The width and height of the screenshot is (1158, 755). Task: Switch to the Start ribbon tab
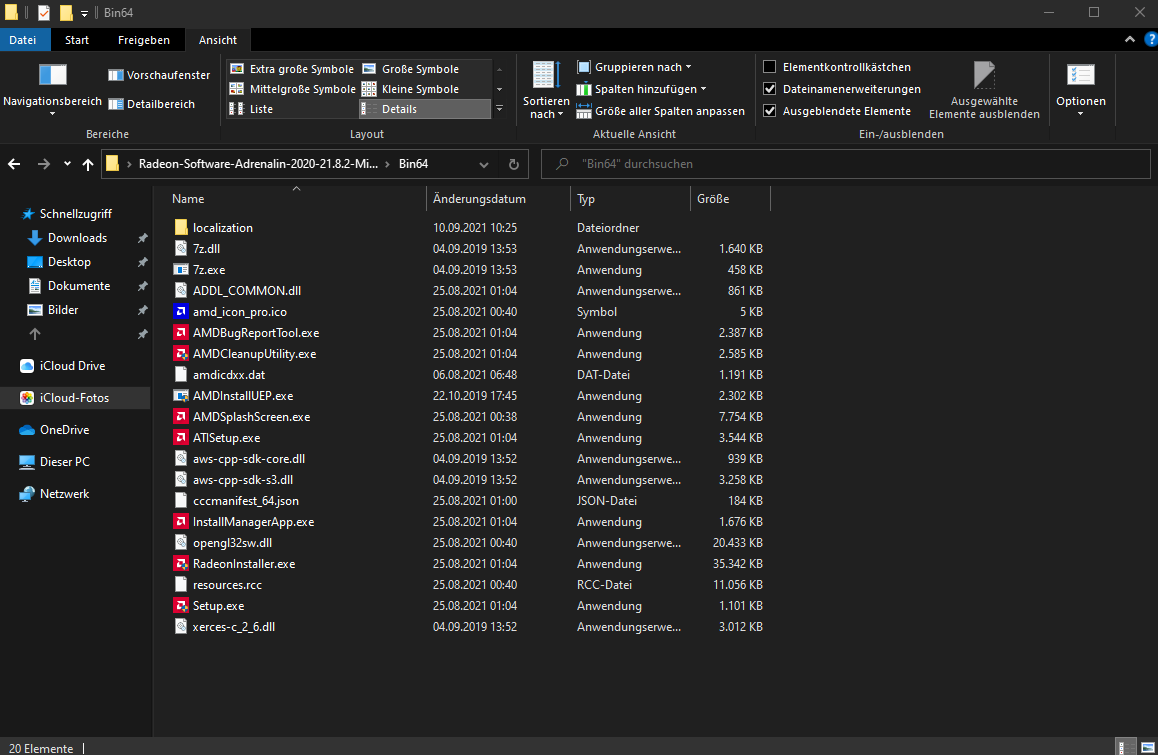(77, 40)
